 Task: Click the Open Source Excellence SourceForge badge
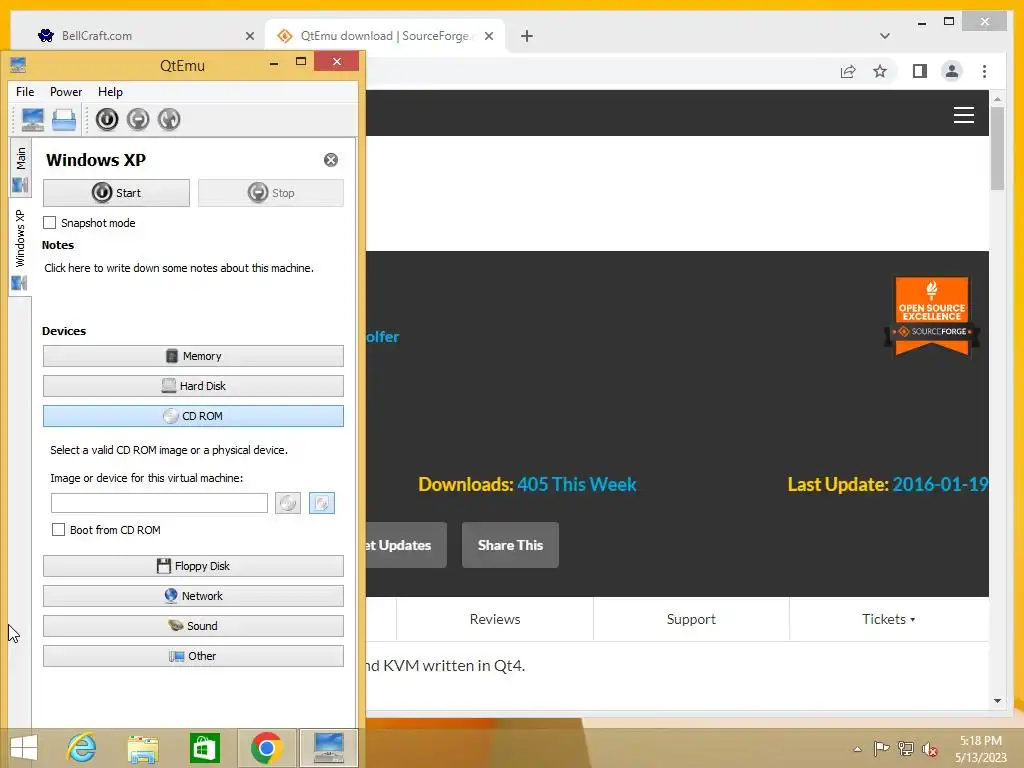pos(932,316)
